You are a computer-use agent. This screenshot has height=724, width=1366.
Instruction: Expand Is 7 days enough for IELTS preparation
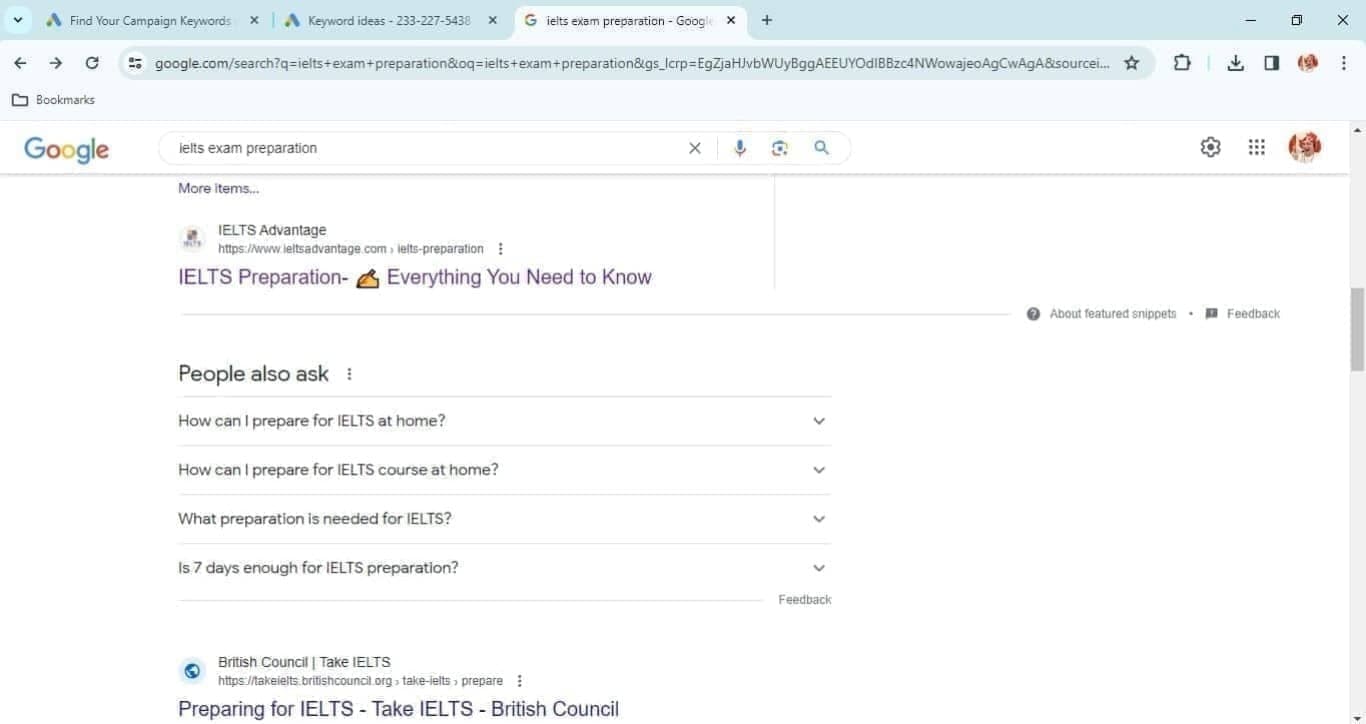504,568
